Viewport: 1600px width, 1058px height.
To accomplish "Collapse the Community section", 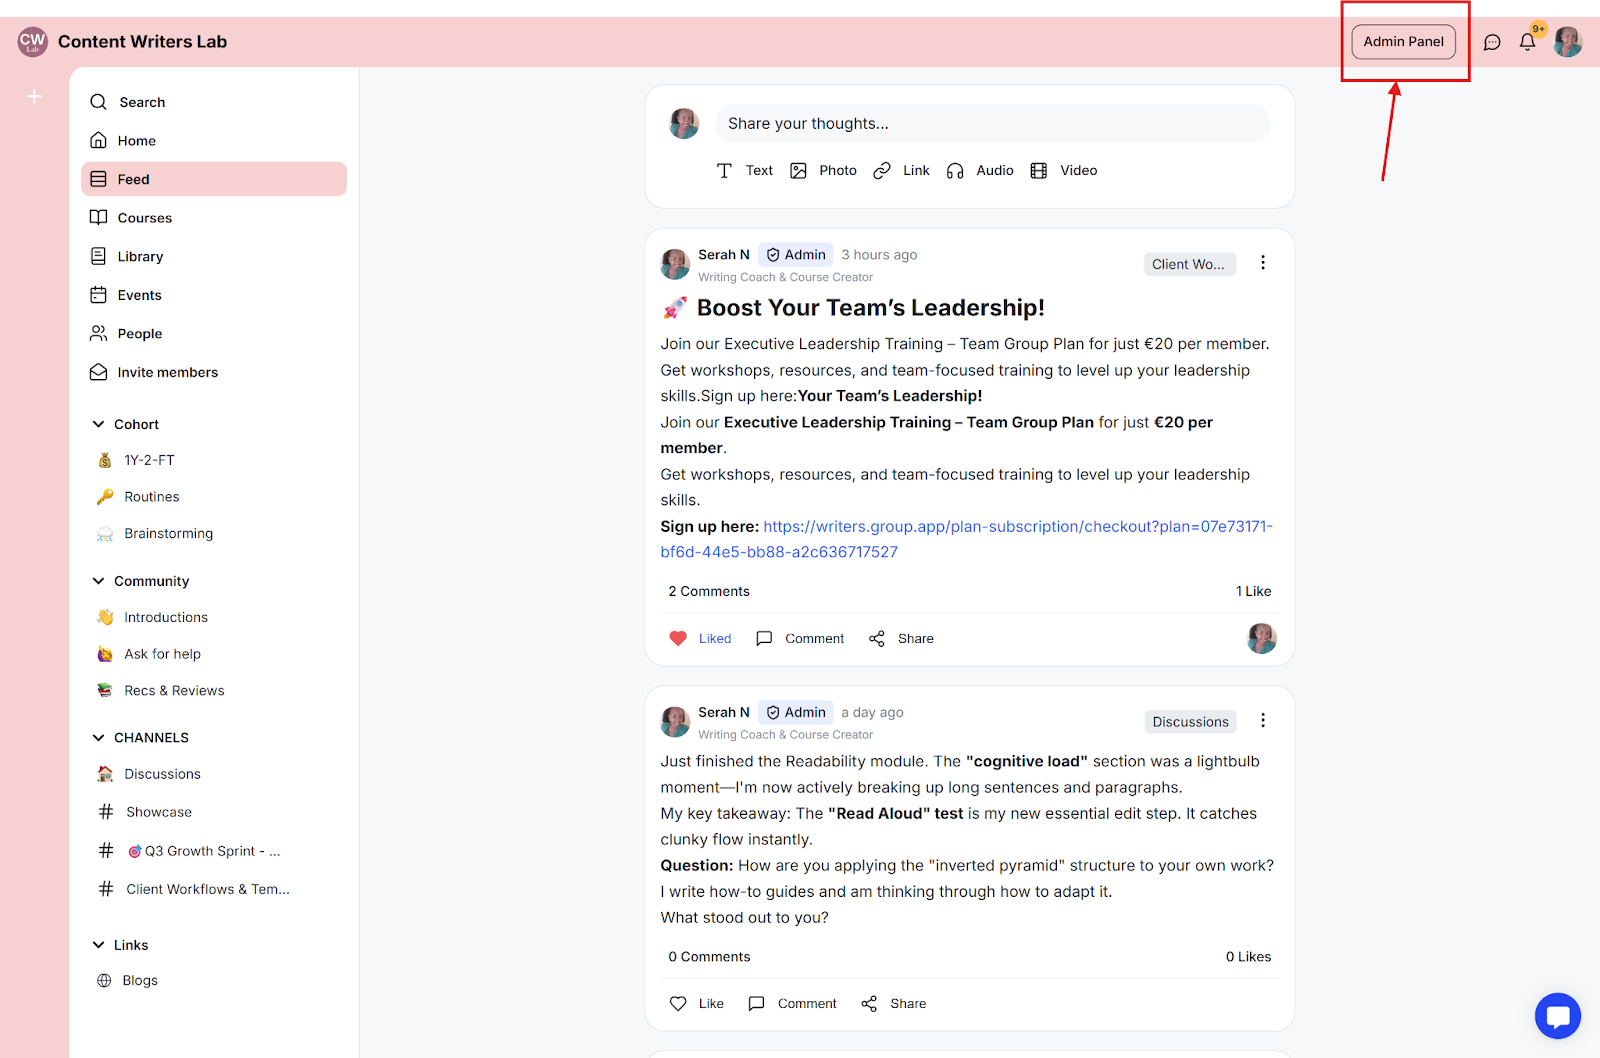I will coord(98,581).
